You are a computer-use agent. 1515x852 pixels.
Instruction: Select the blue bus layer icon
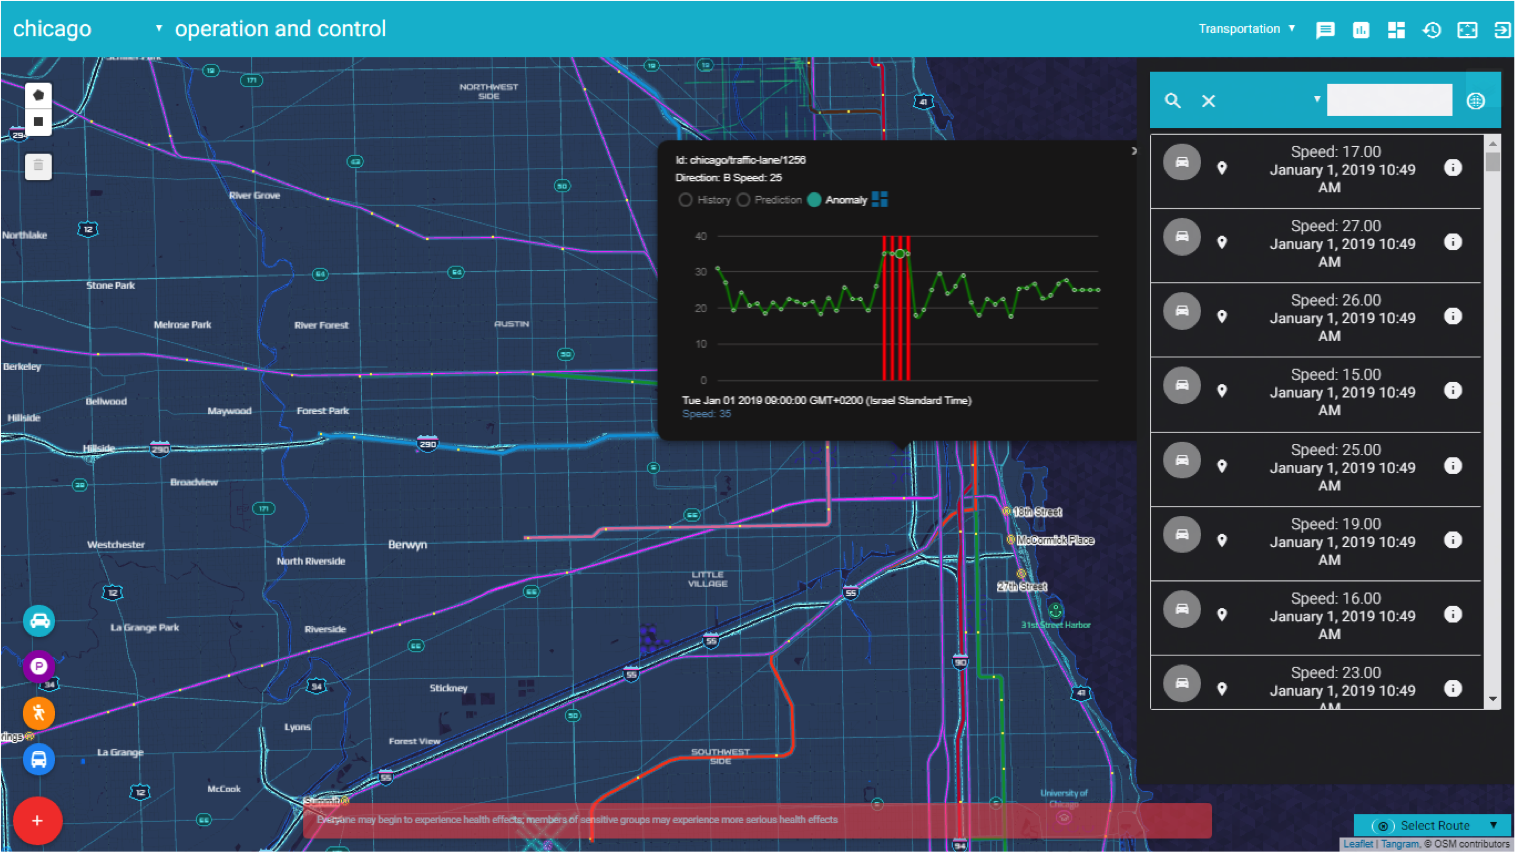tap(38, 759)
